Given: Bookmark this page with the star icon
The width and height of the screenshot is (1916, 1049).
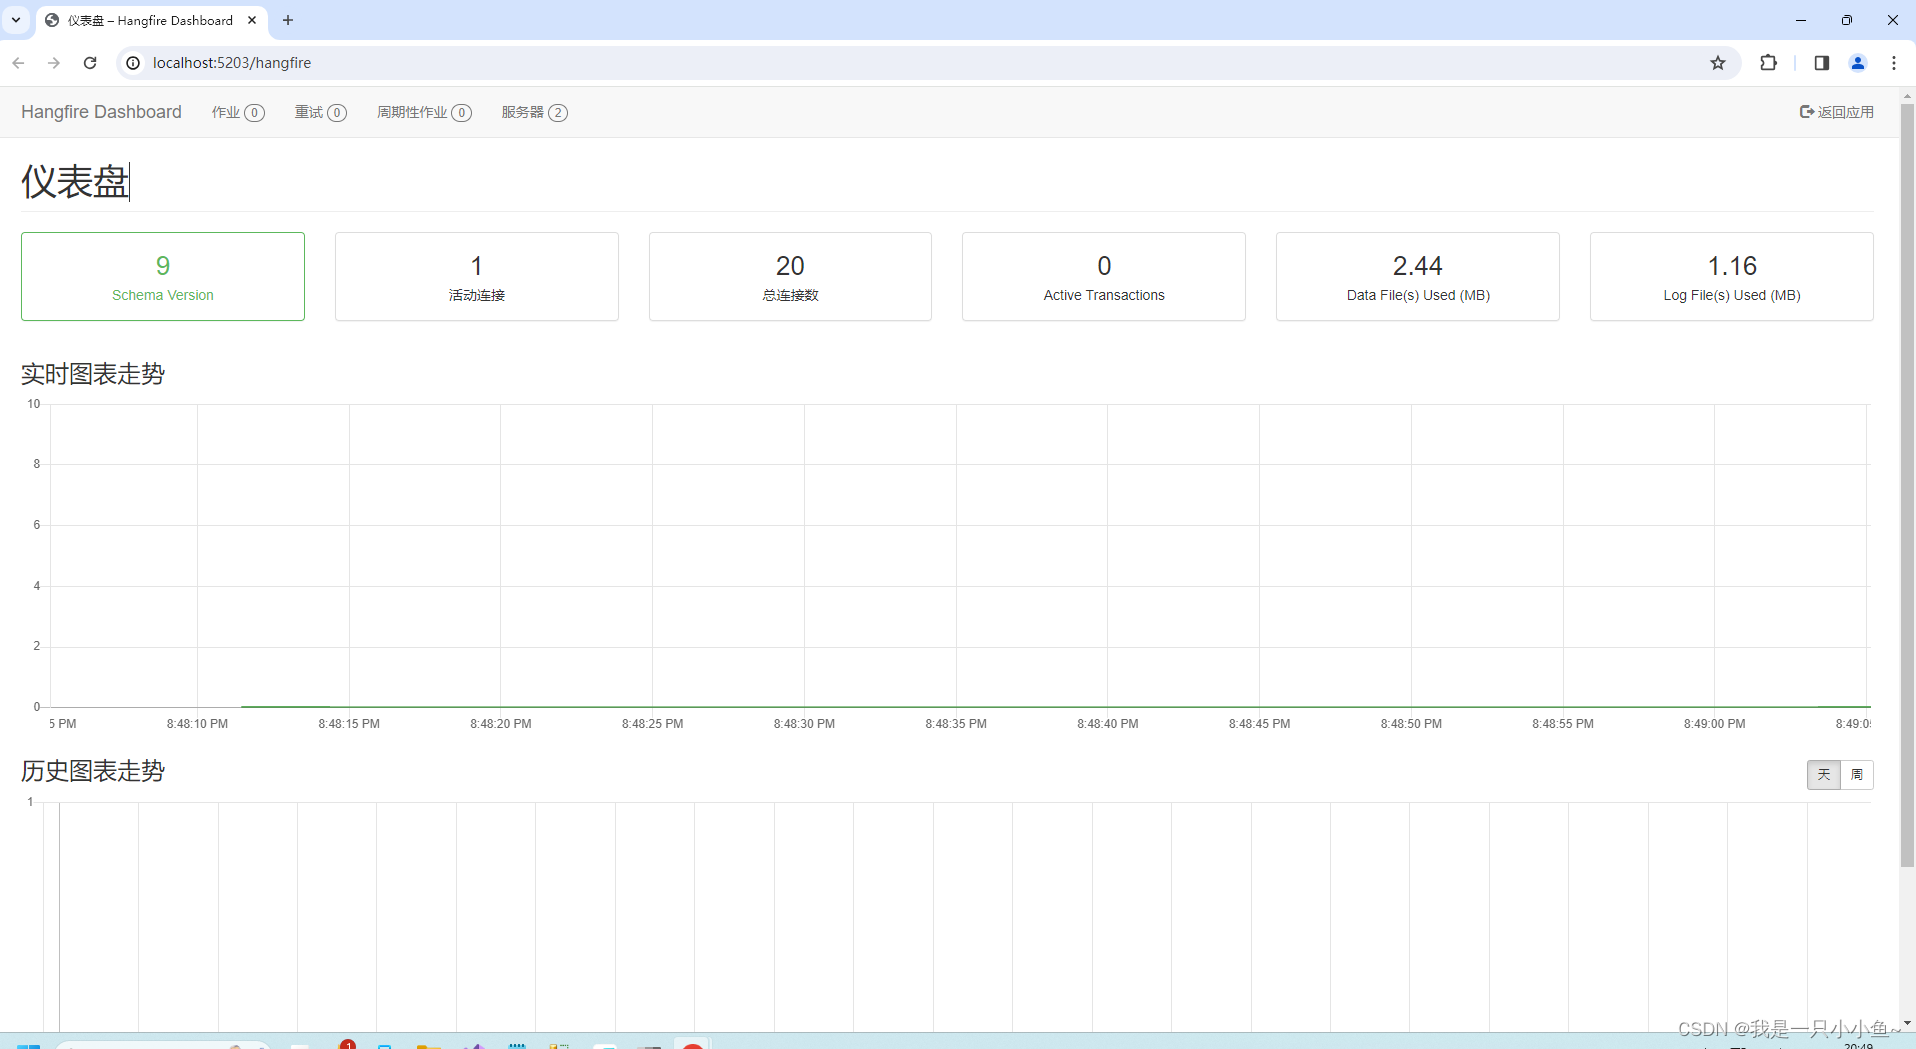Looking at the screenshot, I should point(1718,63).
